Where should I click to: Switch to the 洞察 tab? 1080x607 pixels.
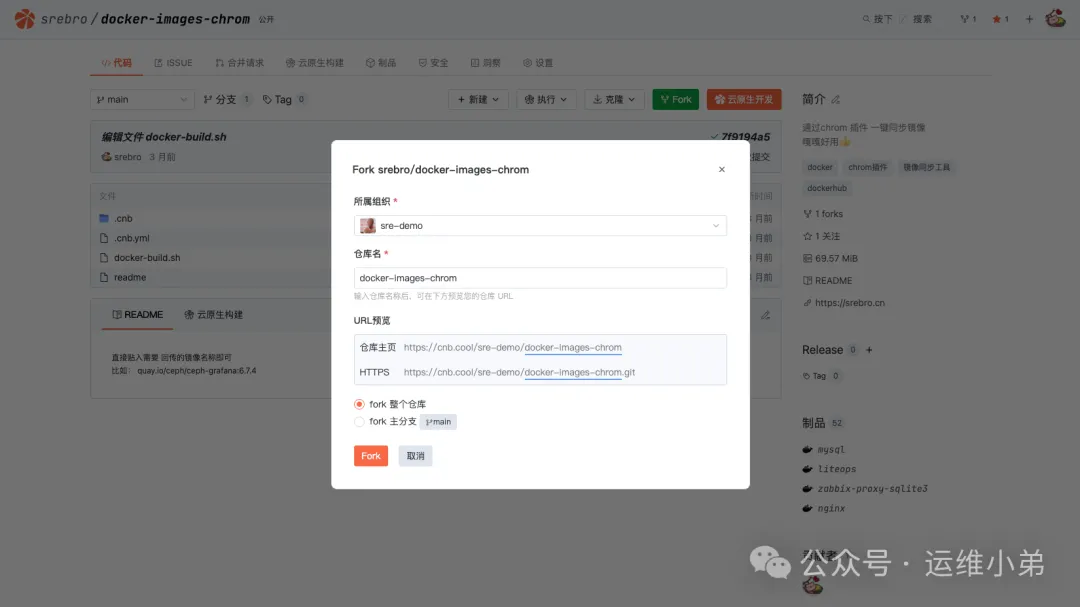[x=486, y=63]
